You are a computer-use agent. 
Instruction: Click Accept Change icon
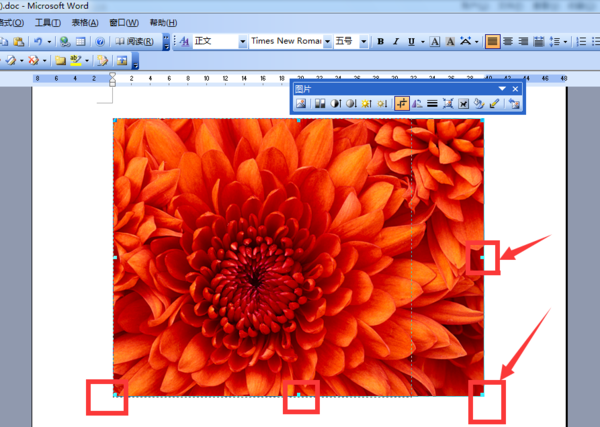click(11, 60)
